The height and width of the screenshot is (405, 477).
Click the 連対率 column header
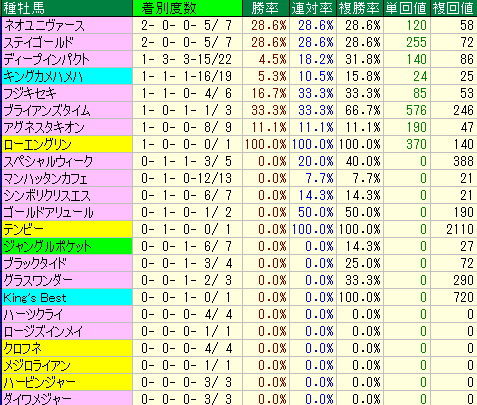point(313,8)
